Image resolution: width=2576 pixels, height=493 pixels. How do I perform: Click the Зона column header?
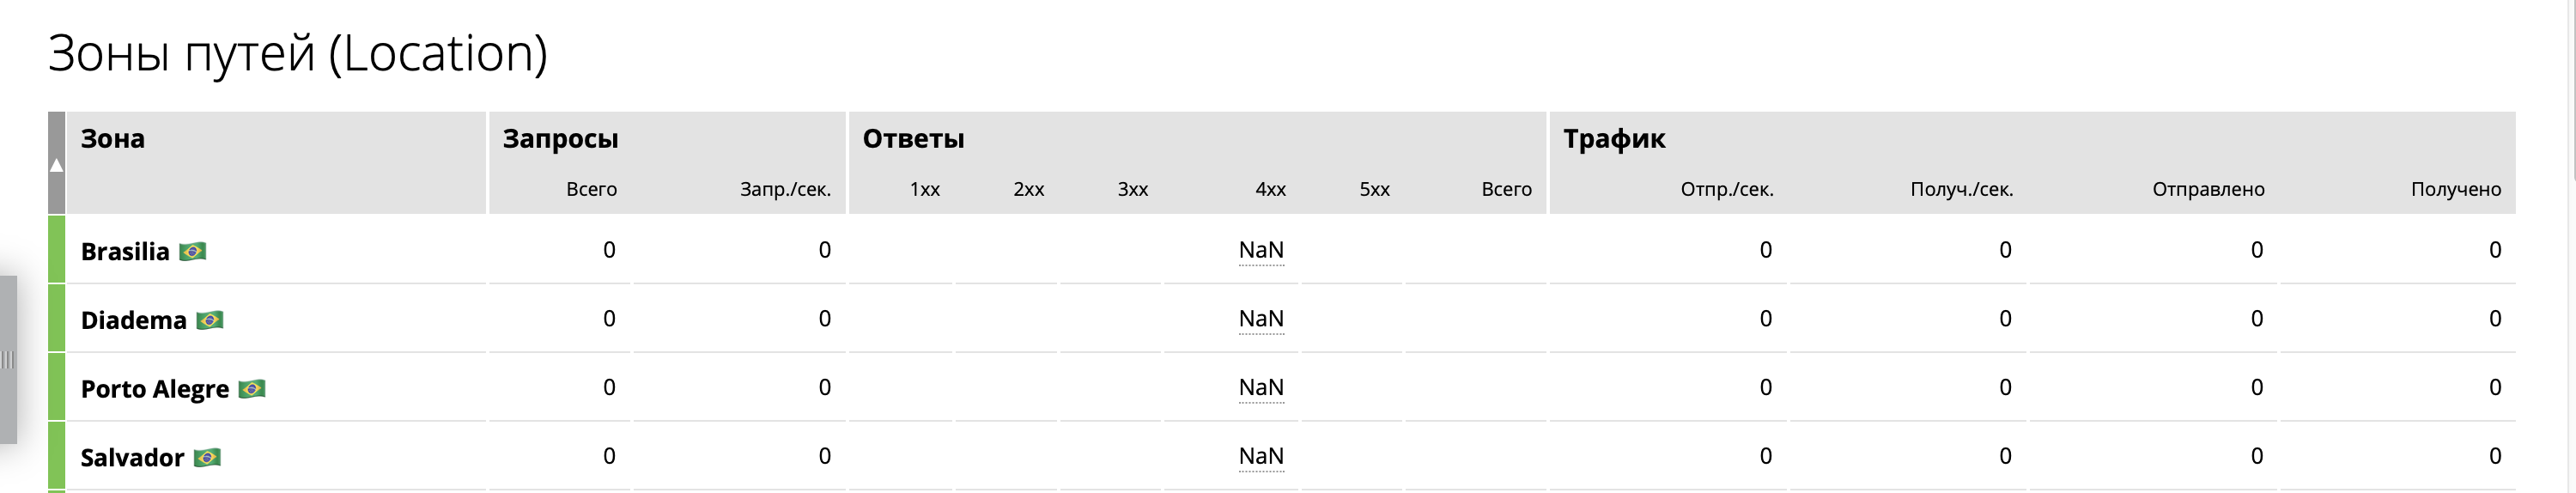113,139
